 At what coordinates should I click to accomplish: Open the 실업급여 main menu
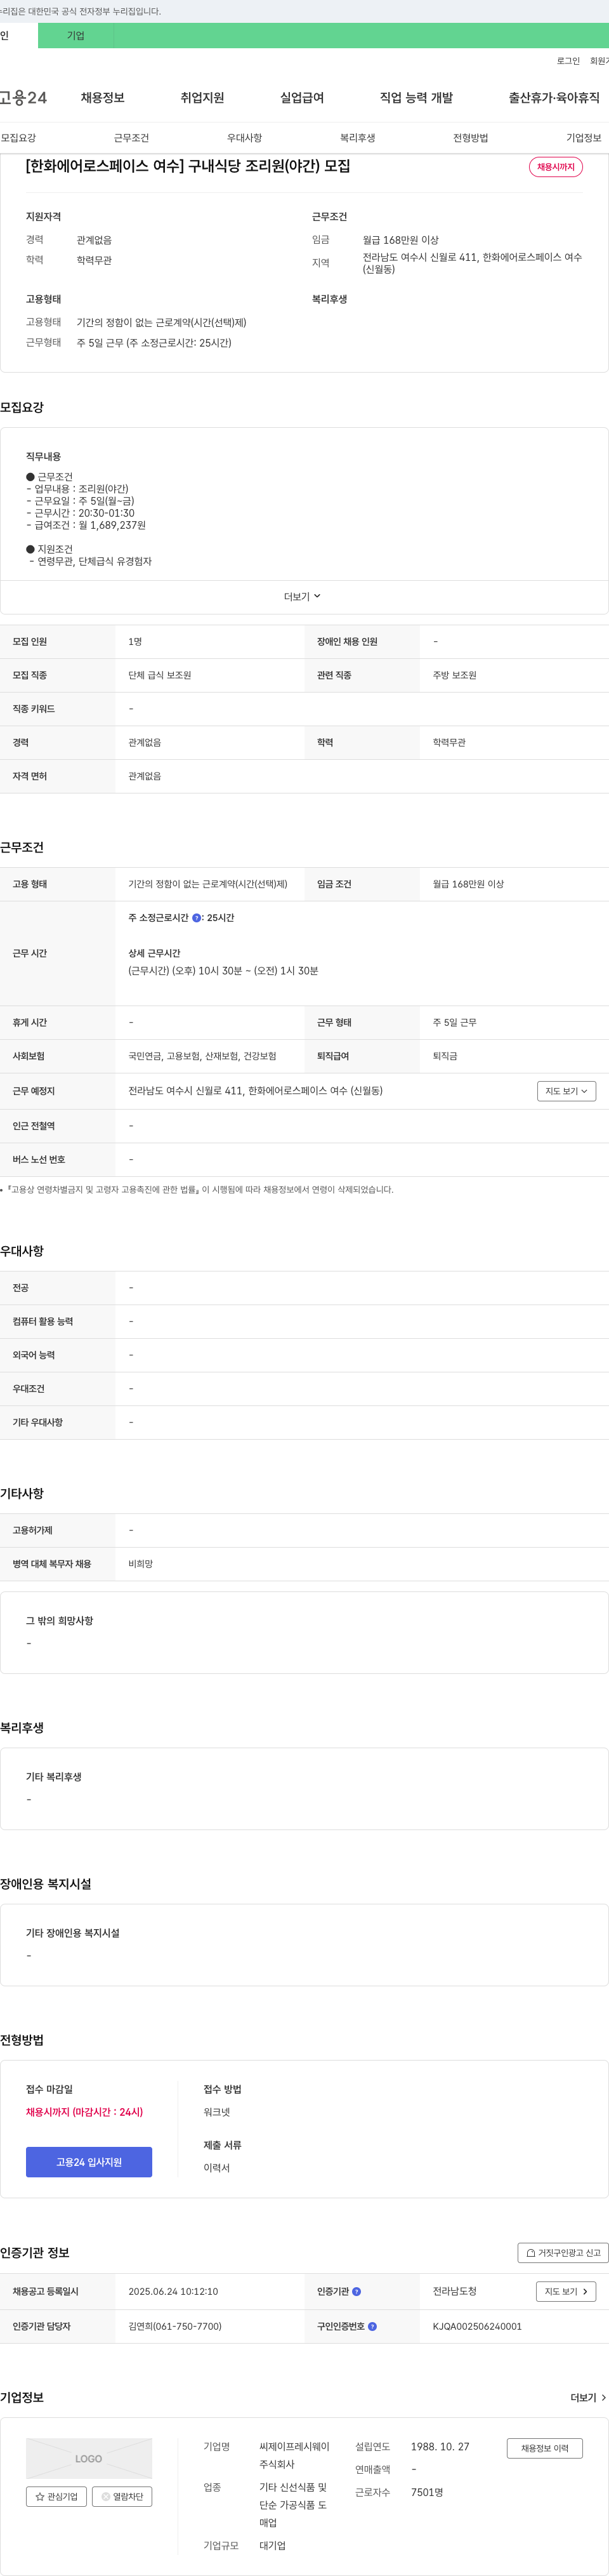pos(302,97)
